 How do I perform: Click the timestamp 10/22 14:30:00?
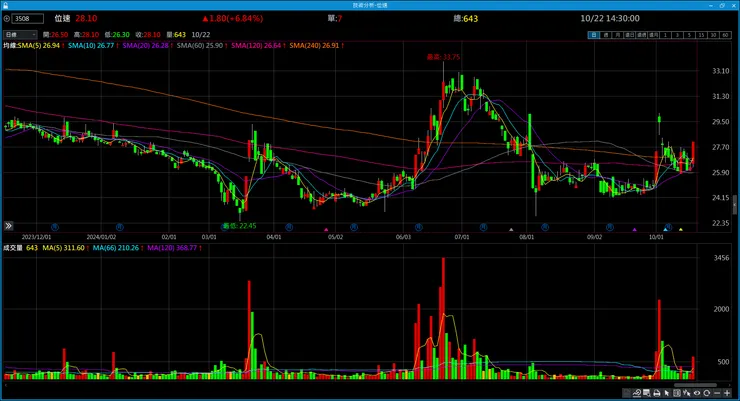(610, 18)
